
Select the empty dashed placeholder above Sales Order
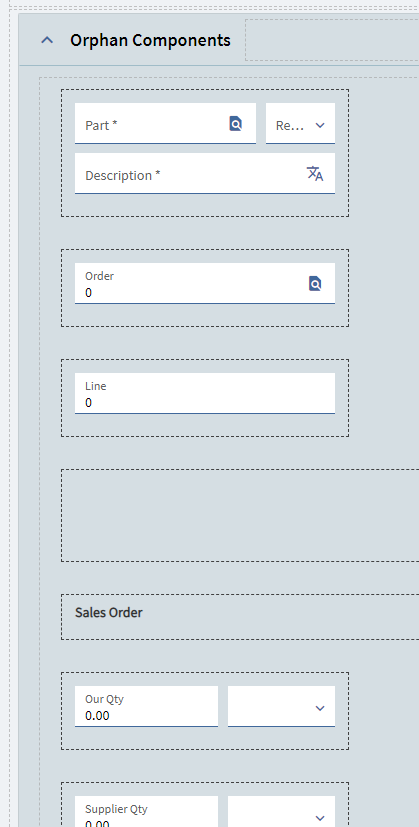pos(240,515)
